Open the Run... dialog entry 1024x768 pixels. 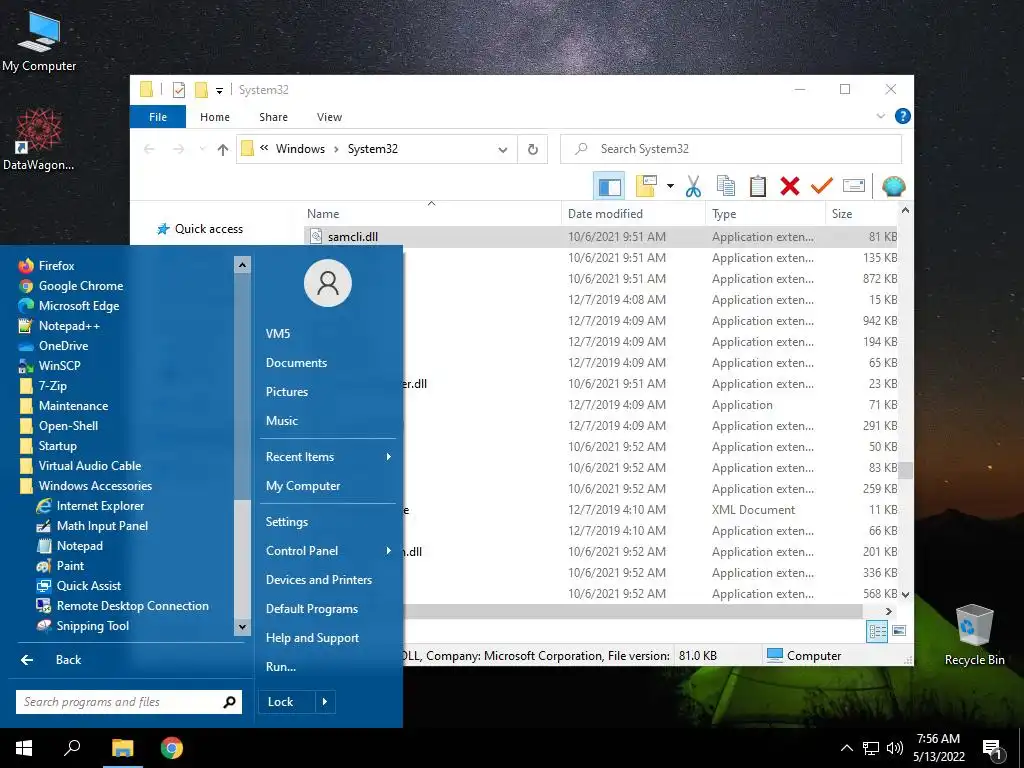pos(281,667)
